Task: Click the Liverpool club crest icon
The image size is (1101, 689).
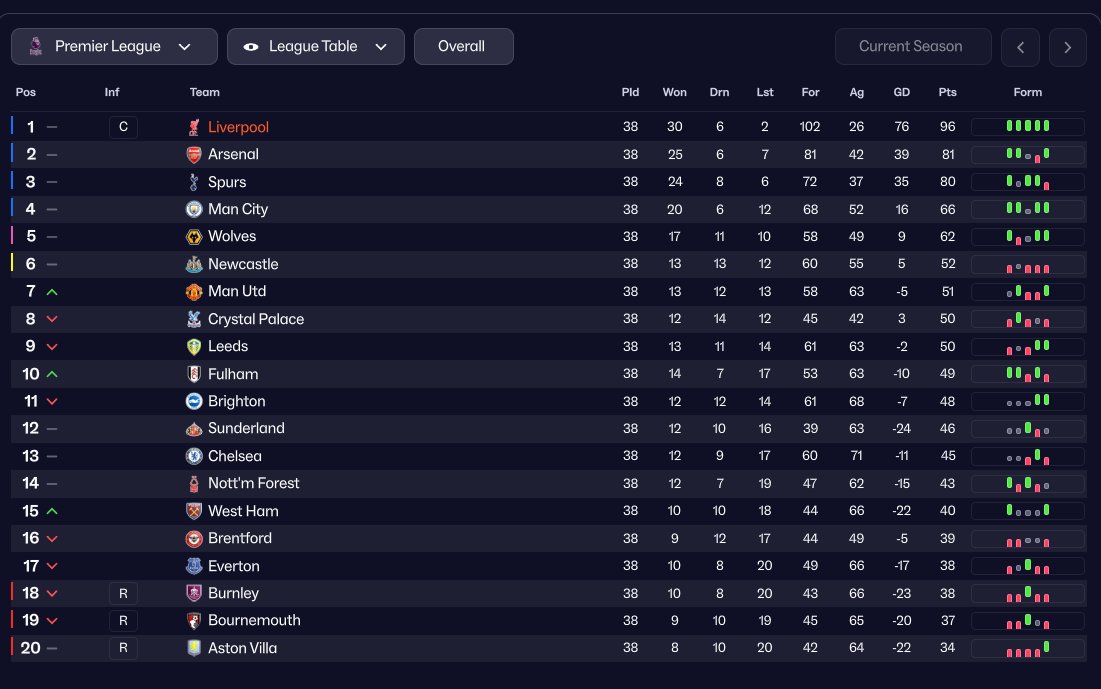Action: pyautogui.click(x=194, y=127)
